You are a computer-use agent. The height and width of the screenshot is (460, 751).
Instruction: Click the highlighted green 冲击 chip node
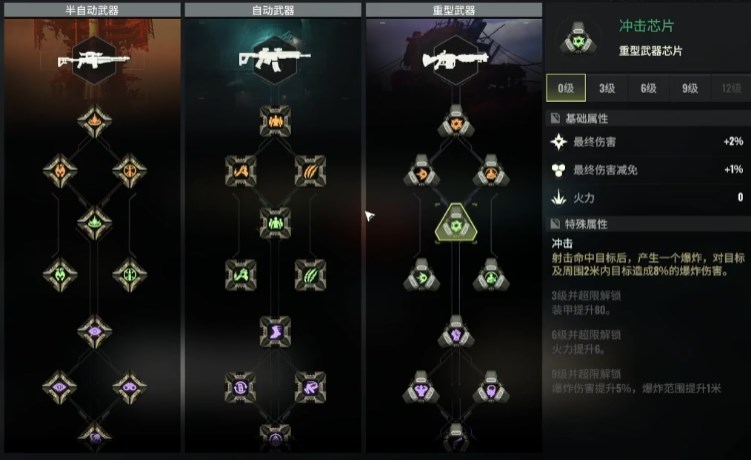456,223
